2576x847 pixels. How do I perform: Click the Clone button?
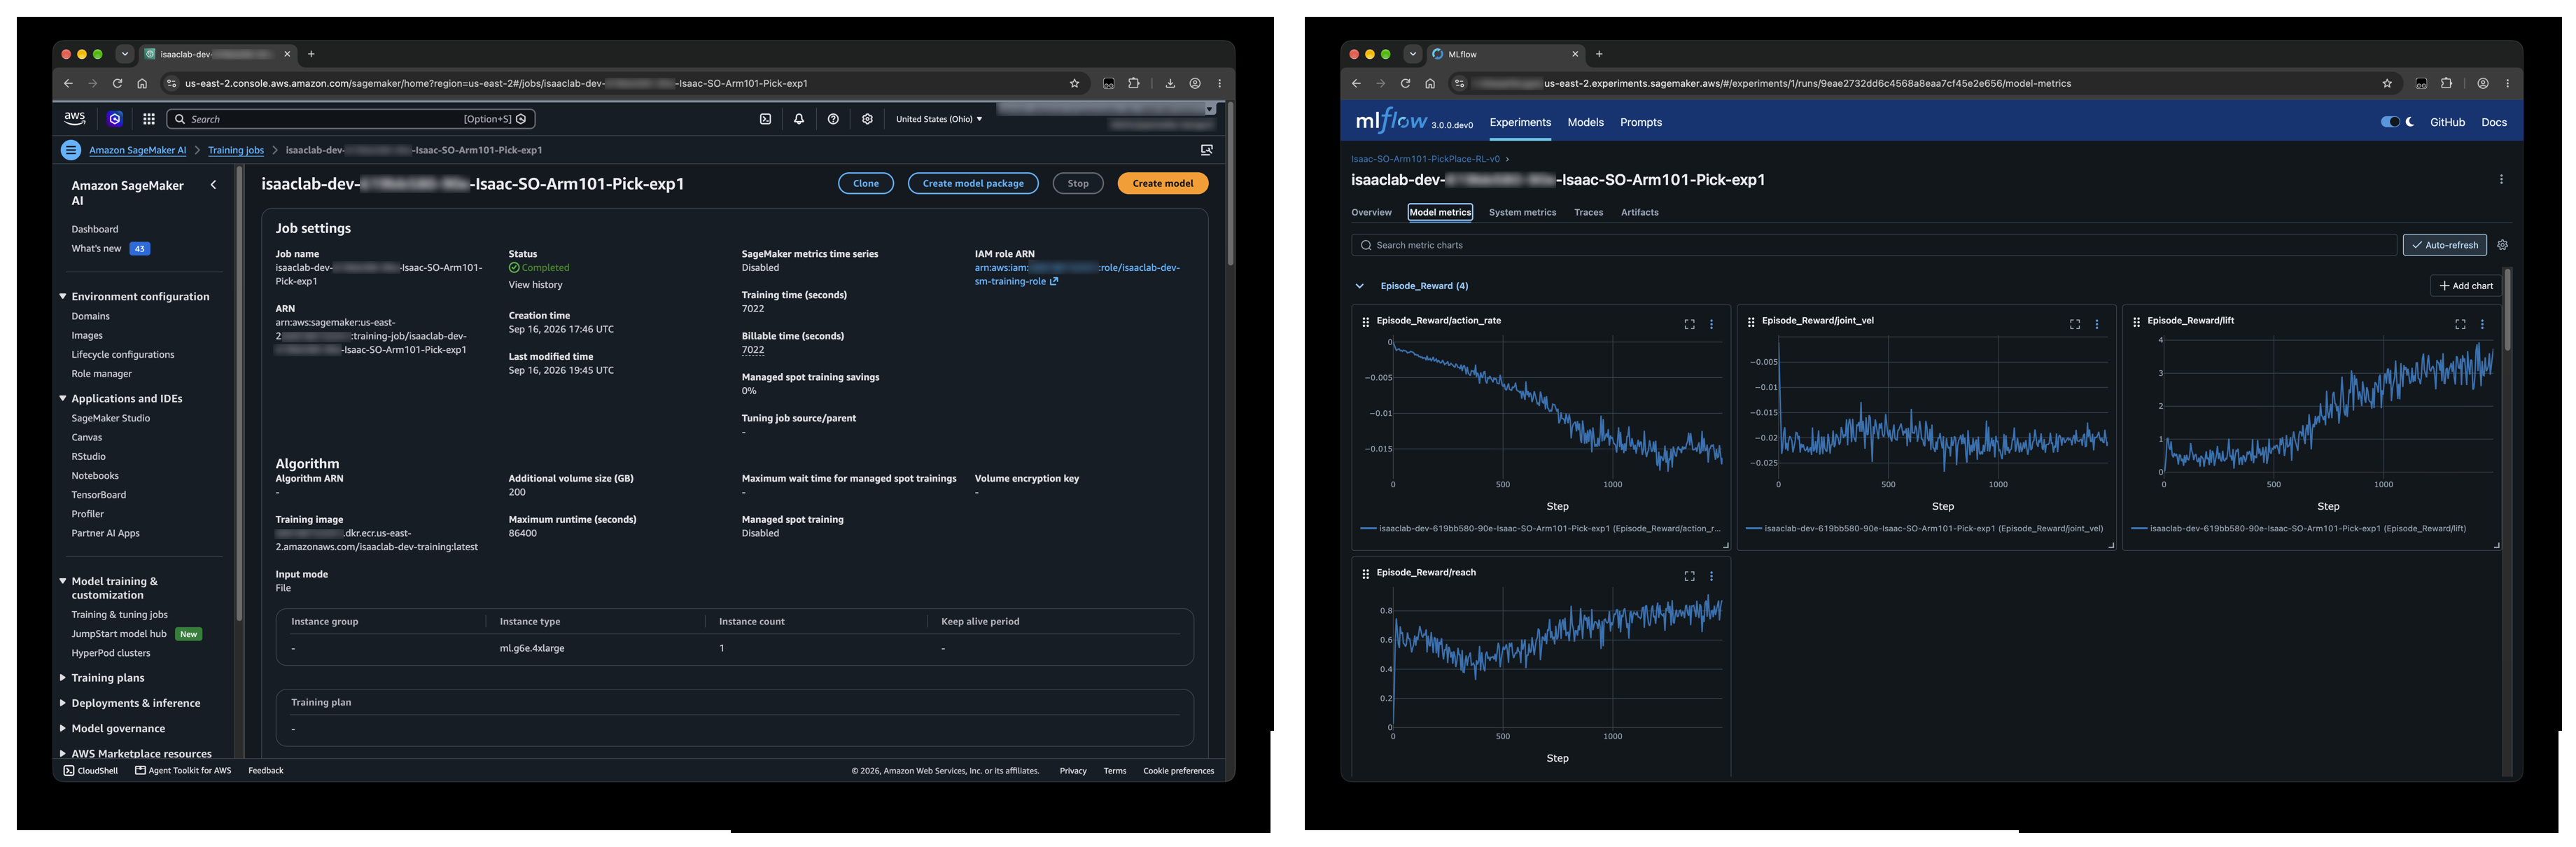pos(865,184)
